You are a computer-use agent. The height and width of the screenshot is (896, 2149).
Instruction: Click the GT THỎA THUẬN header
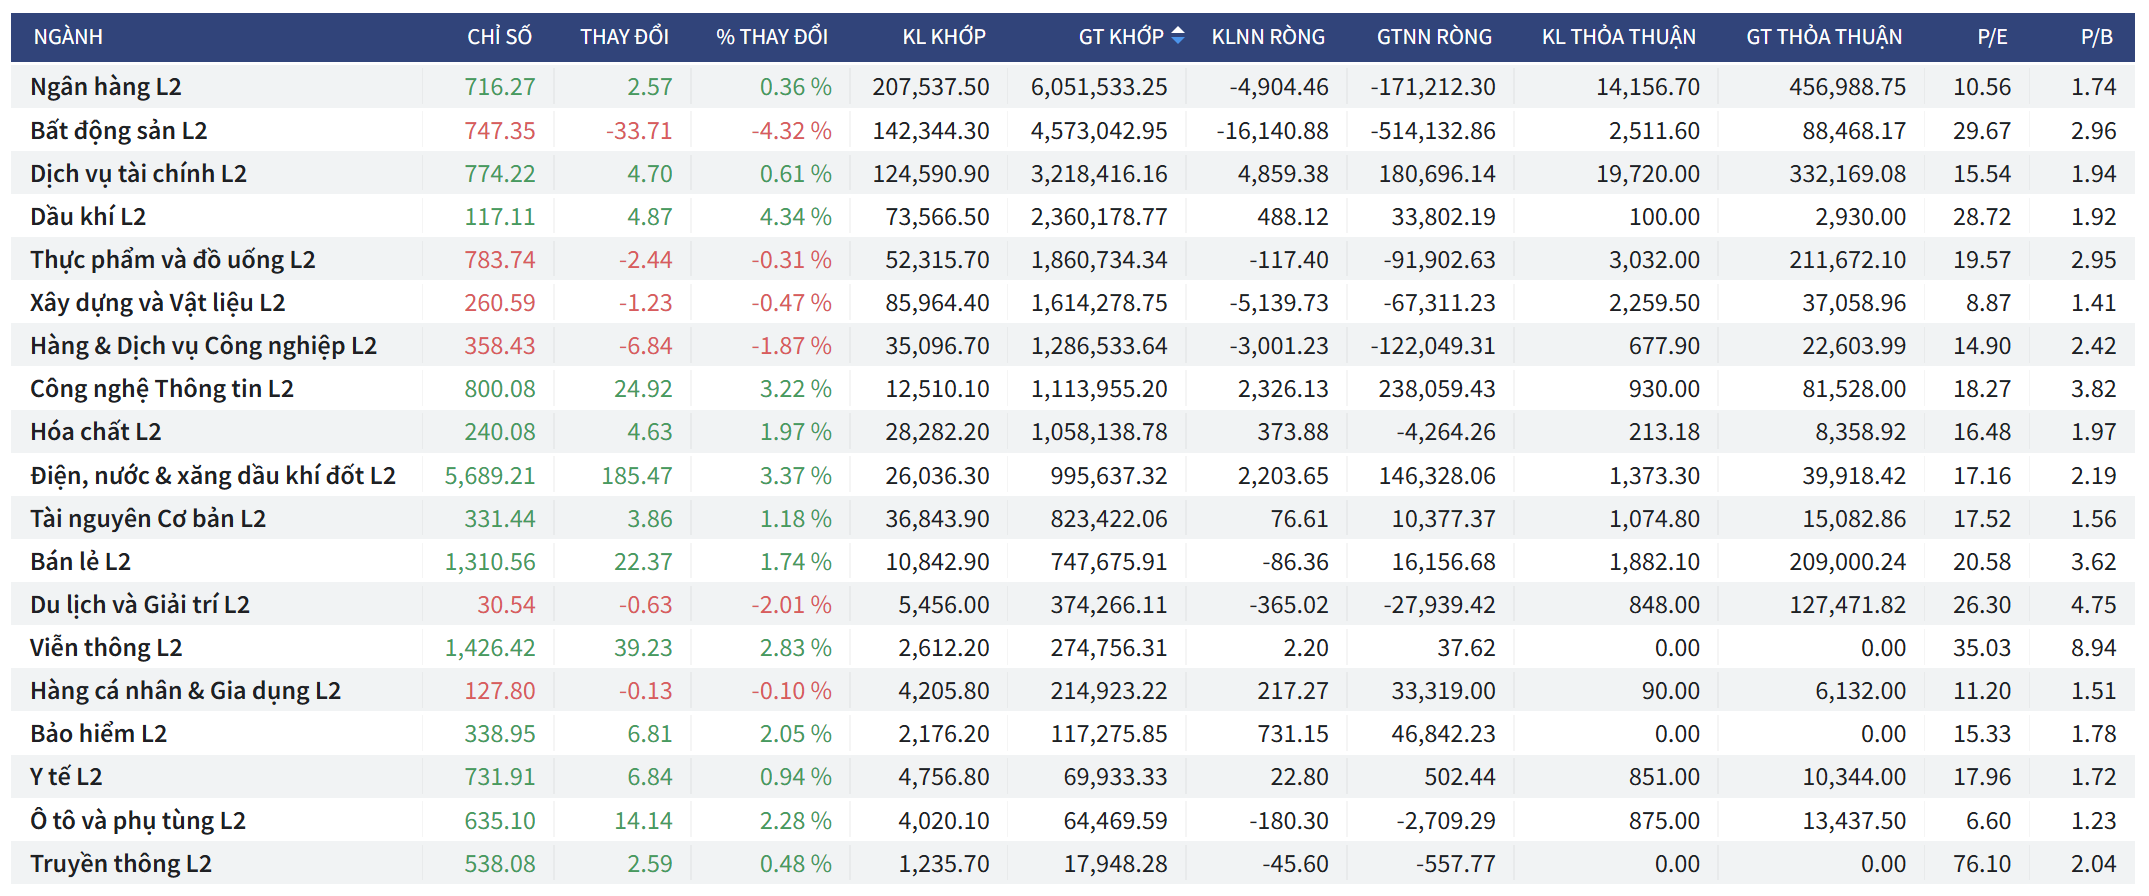pos(1823,37)
